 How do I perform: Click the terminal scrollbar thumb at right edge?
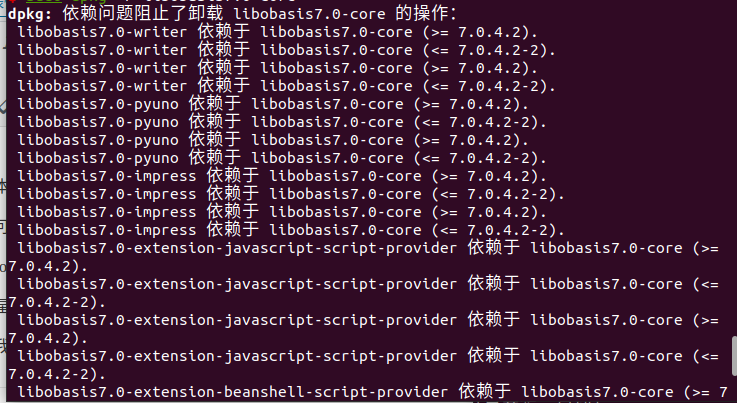coord(734,355)
